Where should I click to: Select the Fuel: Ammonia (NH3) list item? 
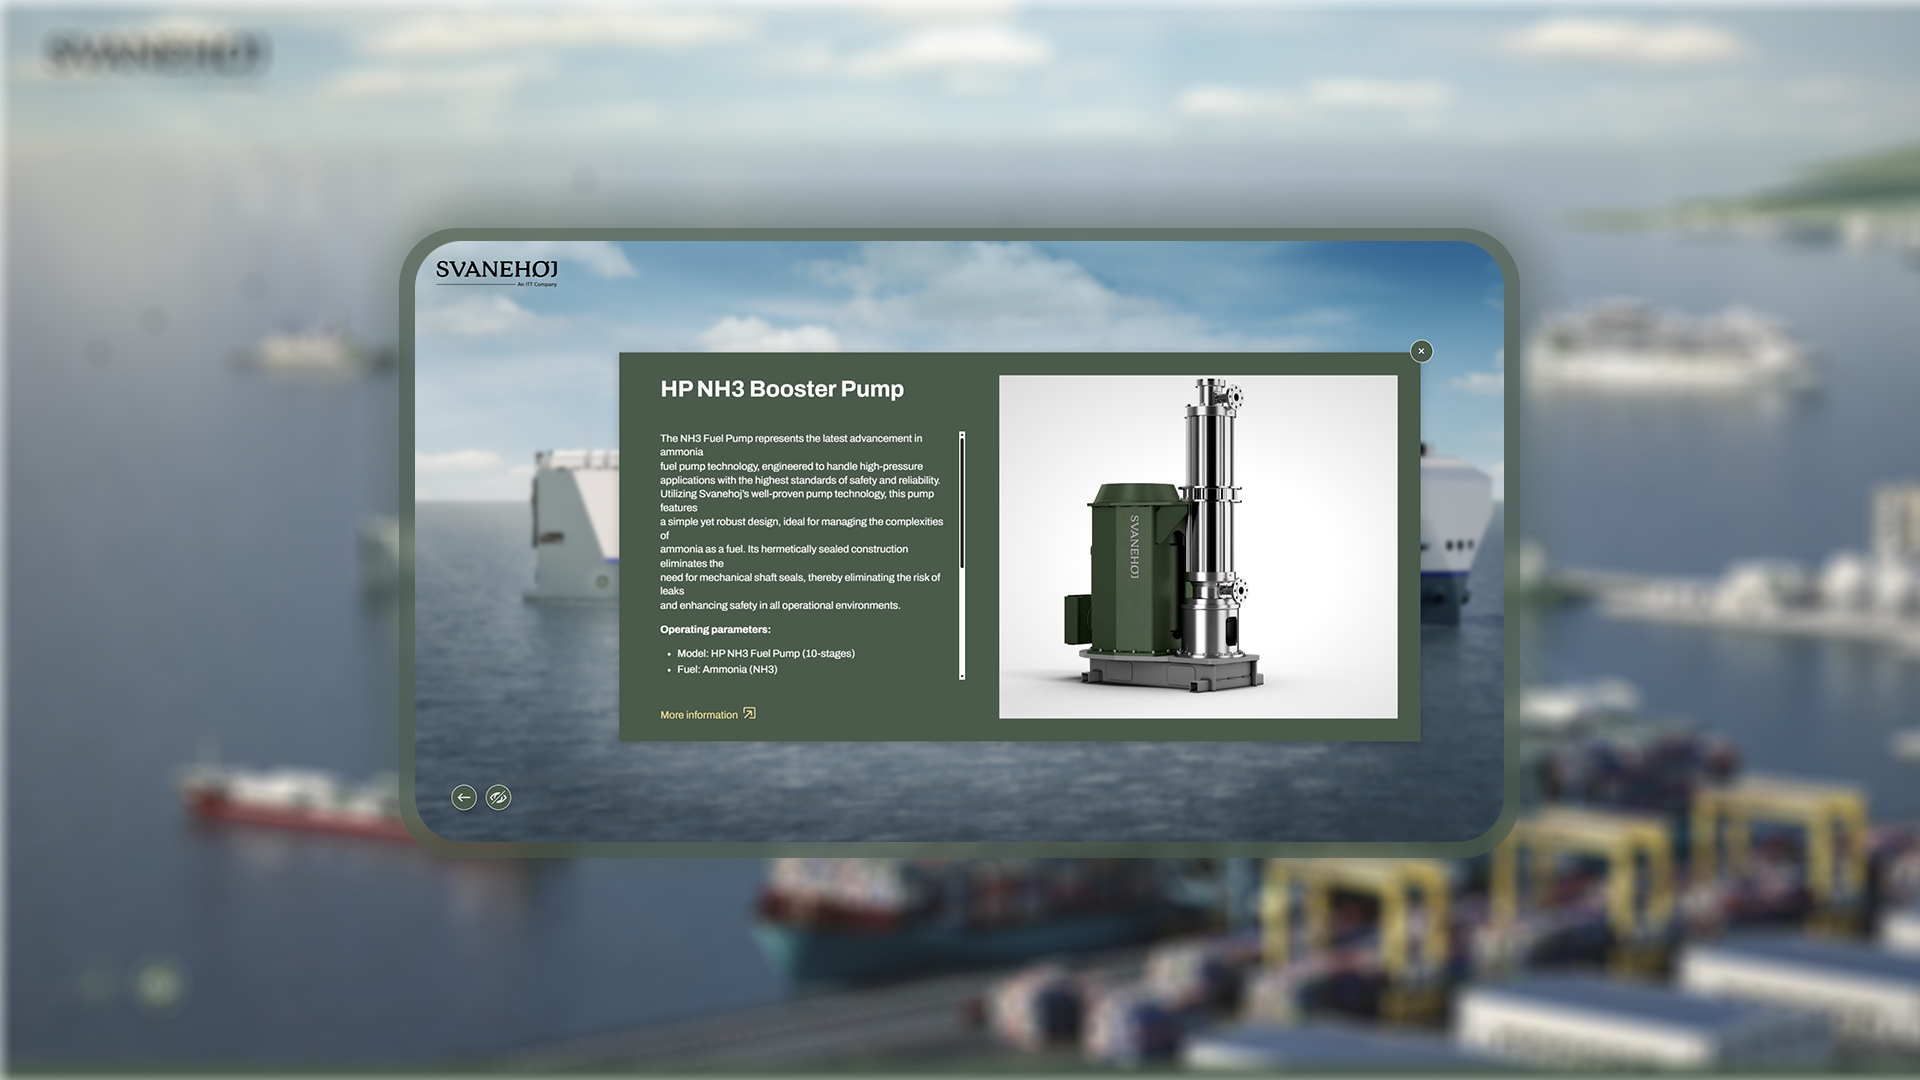pyautogui.click(x=727, y=669)
